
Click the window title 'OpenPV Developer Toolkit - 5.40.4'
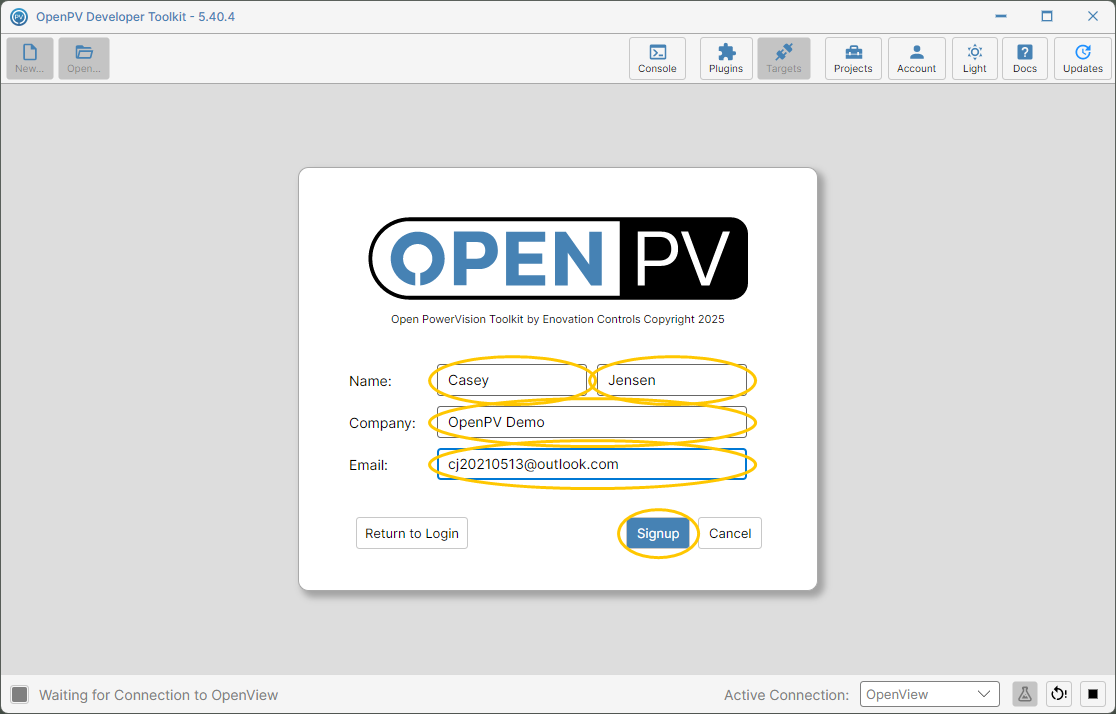click(x=135, y=16)
